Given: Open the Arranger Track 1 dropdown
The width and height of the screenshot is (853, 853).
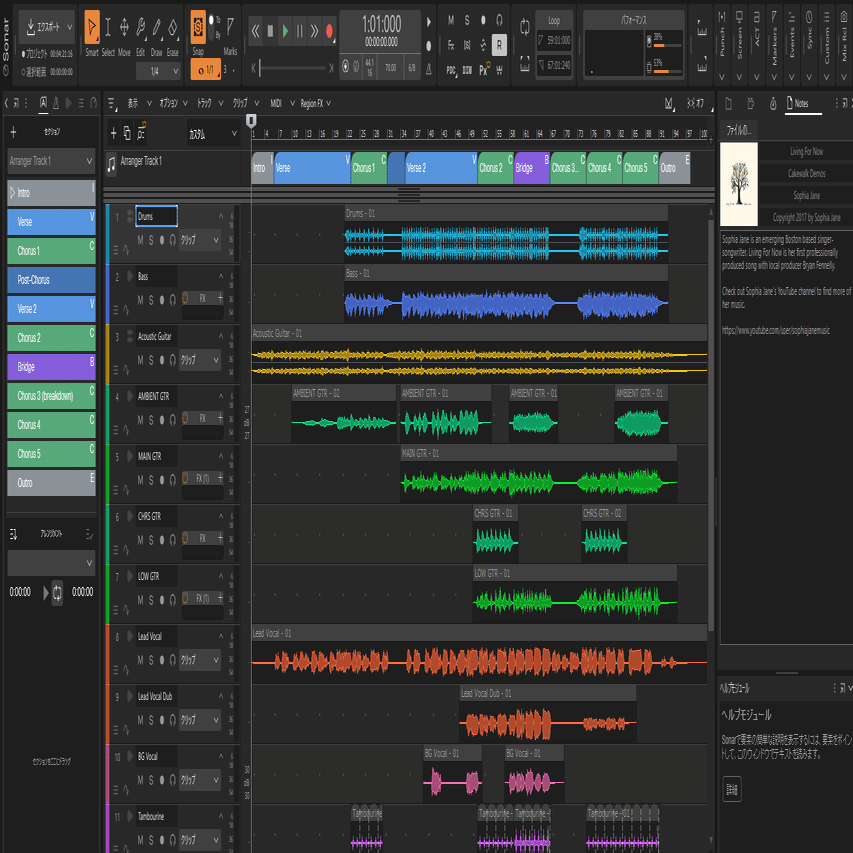Looking at the screenshot, I should 50,161.
